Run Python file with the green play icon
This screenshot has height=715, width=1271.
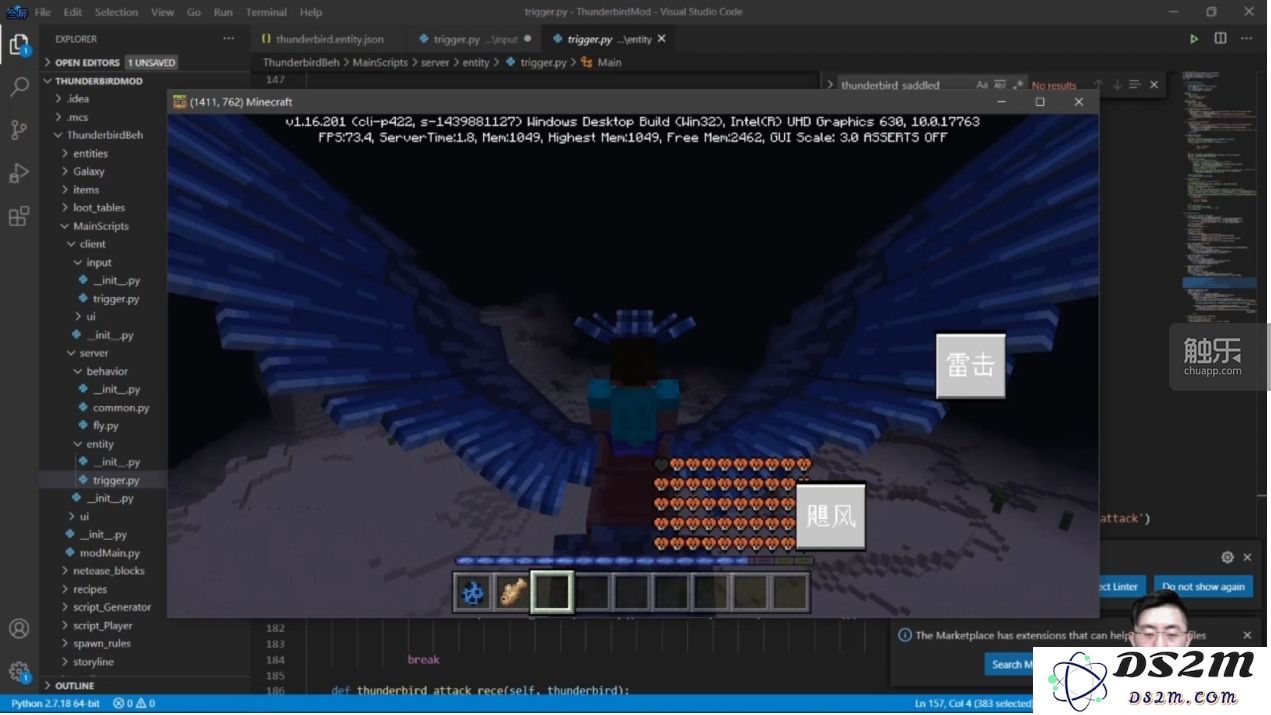[1193, 39]
